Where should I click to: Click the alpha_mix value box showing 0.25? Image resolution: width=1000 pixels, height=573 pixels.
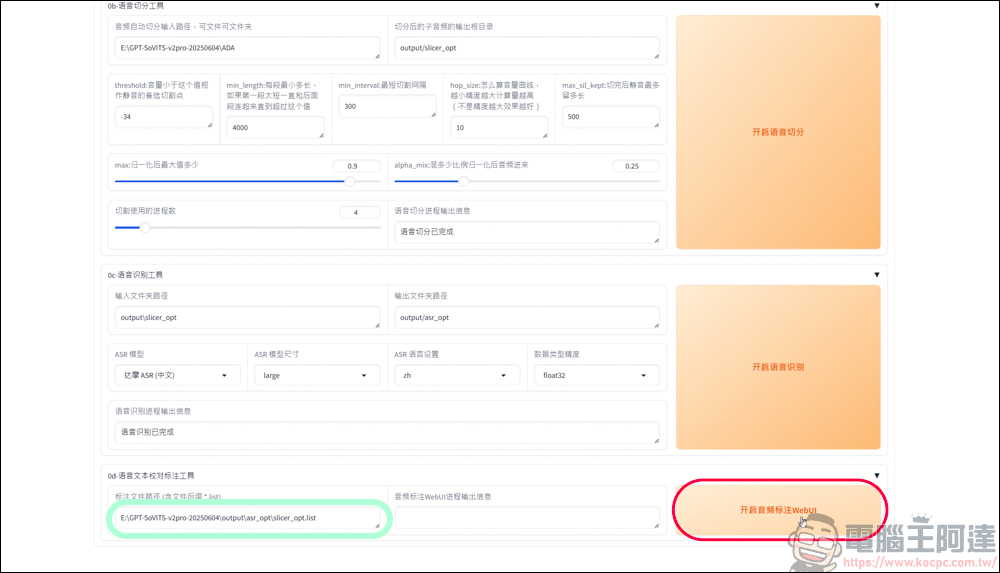pos(635,166)
